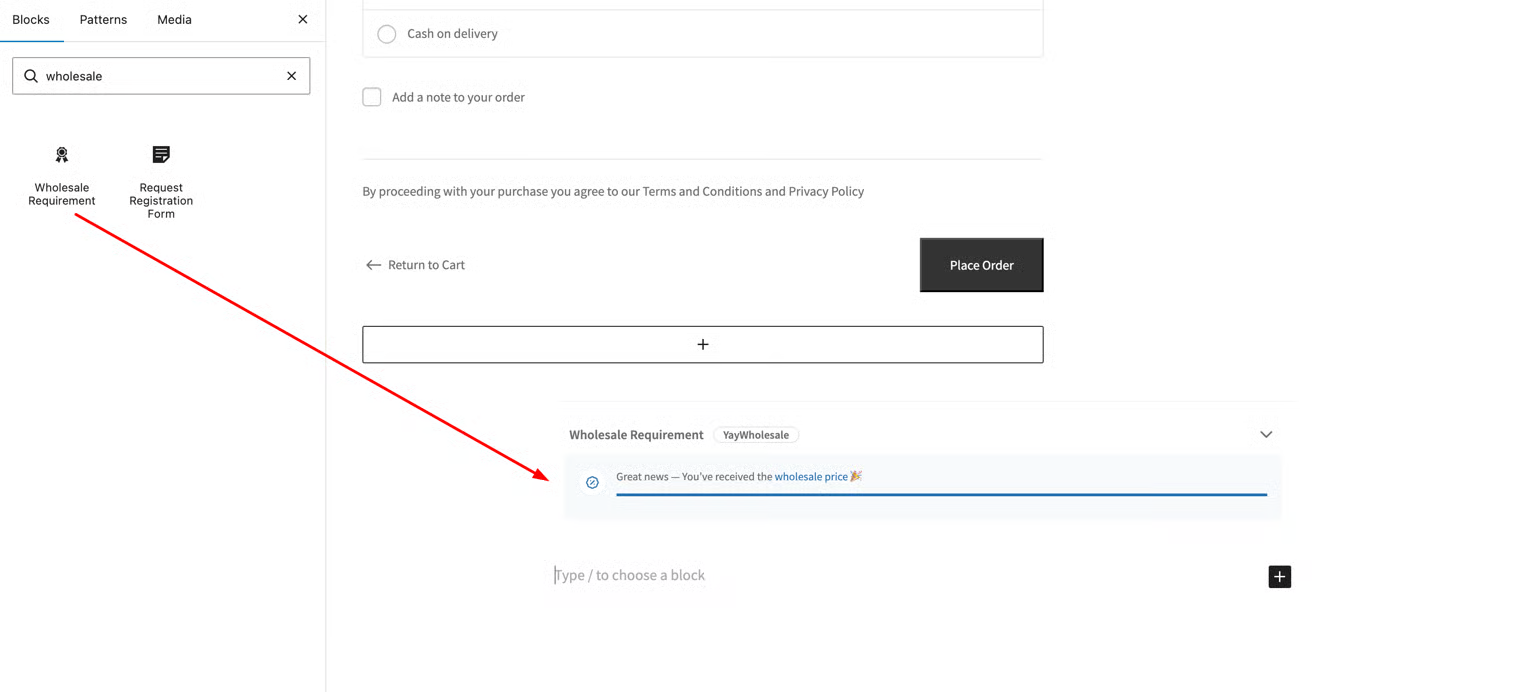Click the block search input field
The height and width of the screenshot is (692, 1520).
point(160,76)
